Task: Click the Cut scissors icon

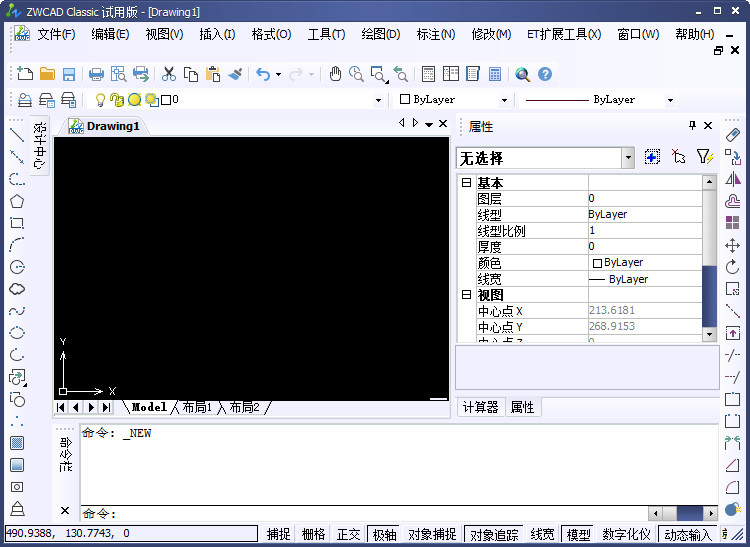Action: [x=169, y=74]
